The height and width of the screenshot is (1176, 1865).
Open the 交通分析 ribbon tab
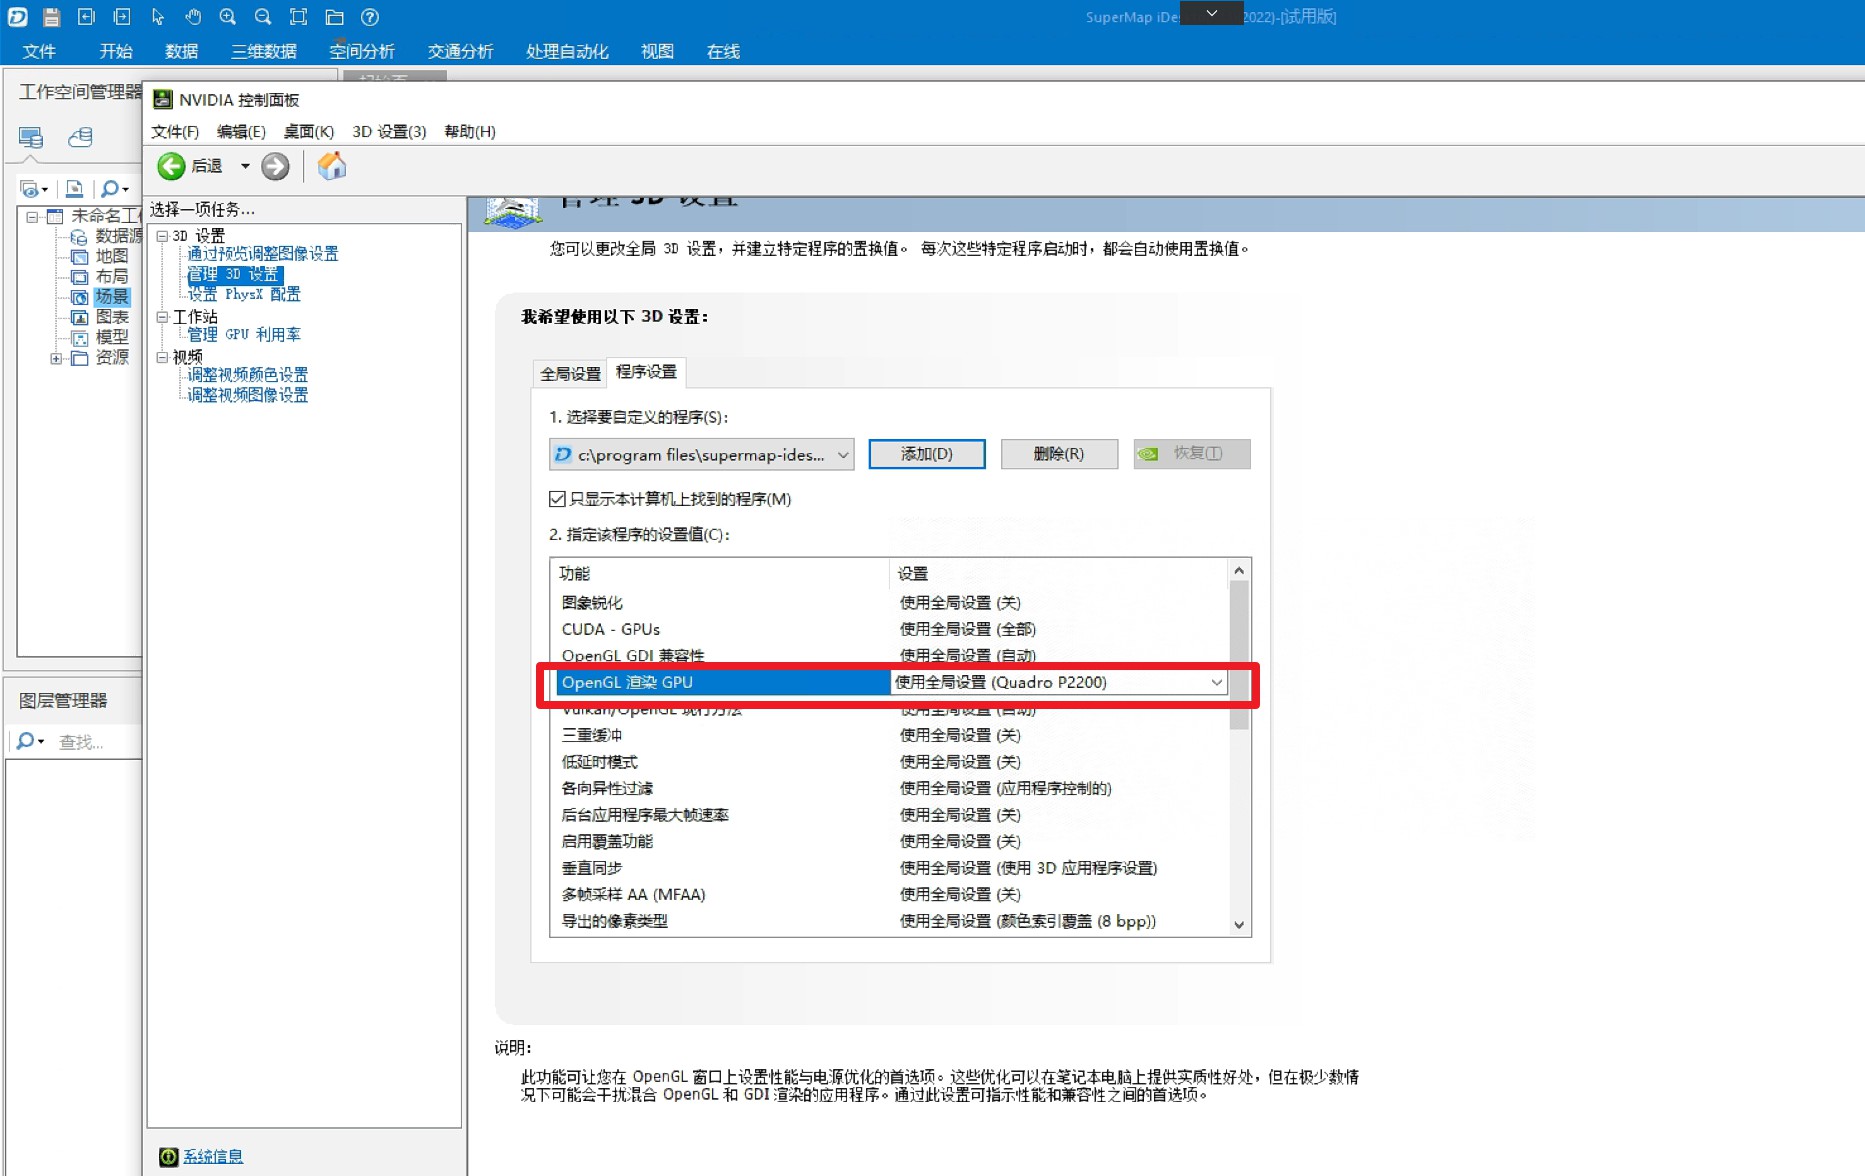[460, 51]
